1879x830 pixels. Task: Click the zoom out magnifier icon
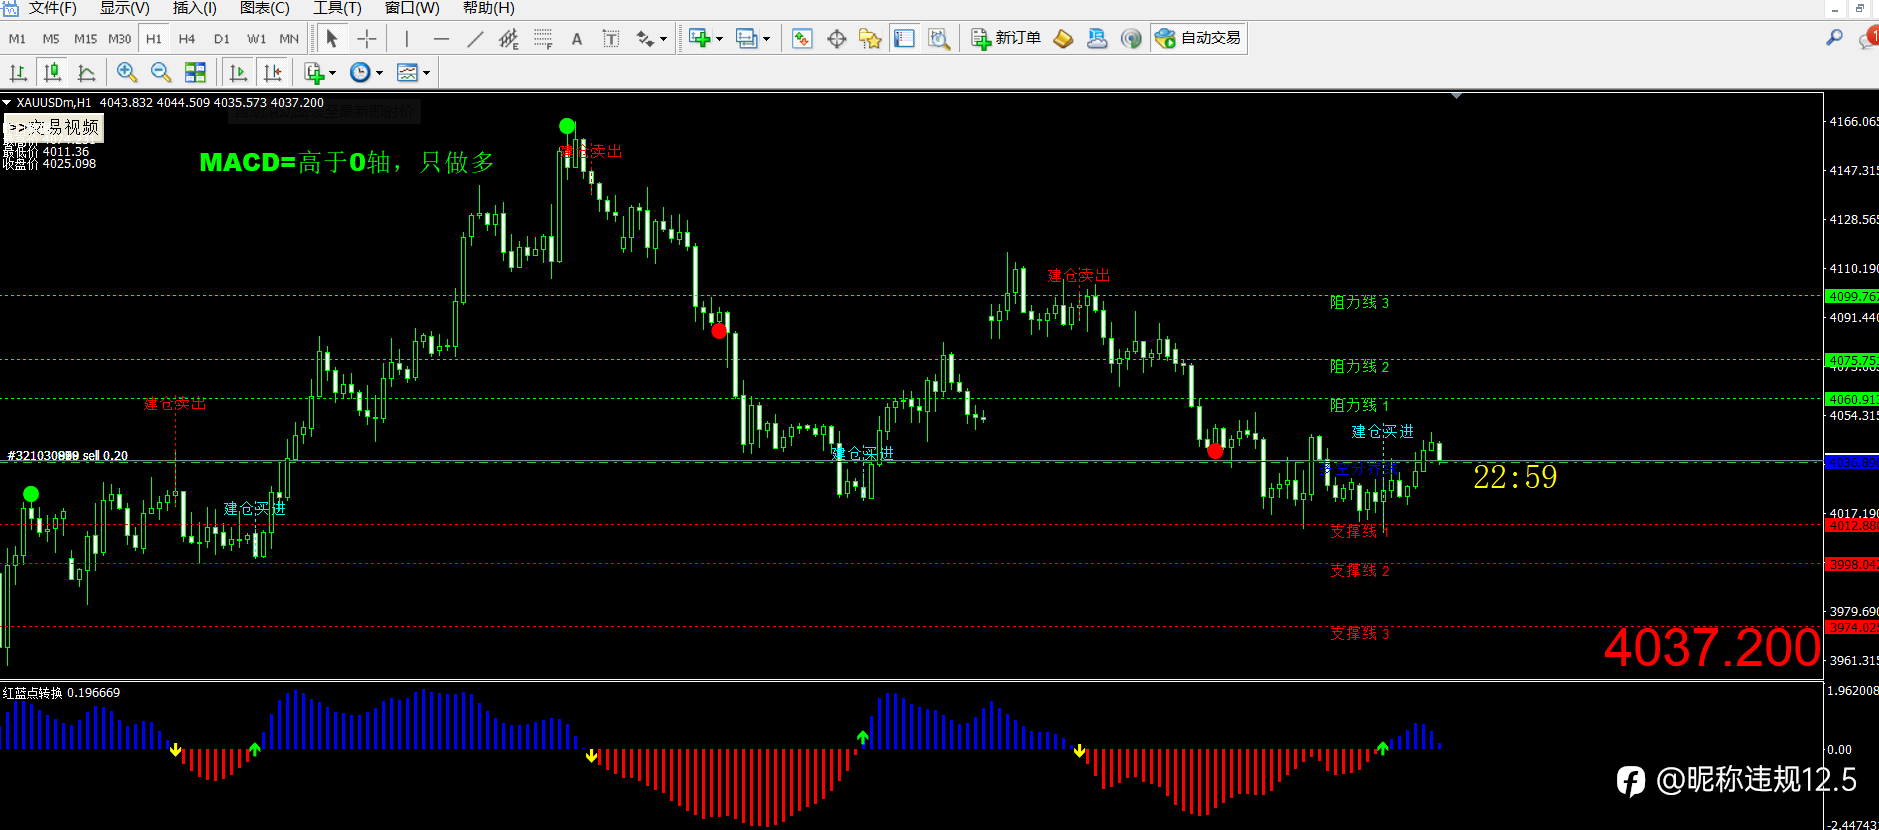(161, 72)
